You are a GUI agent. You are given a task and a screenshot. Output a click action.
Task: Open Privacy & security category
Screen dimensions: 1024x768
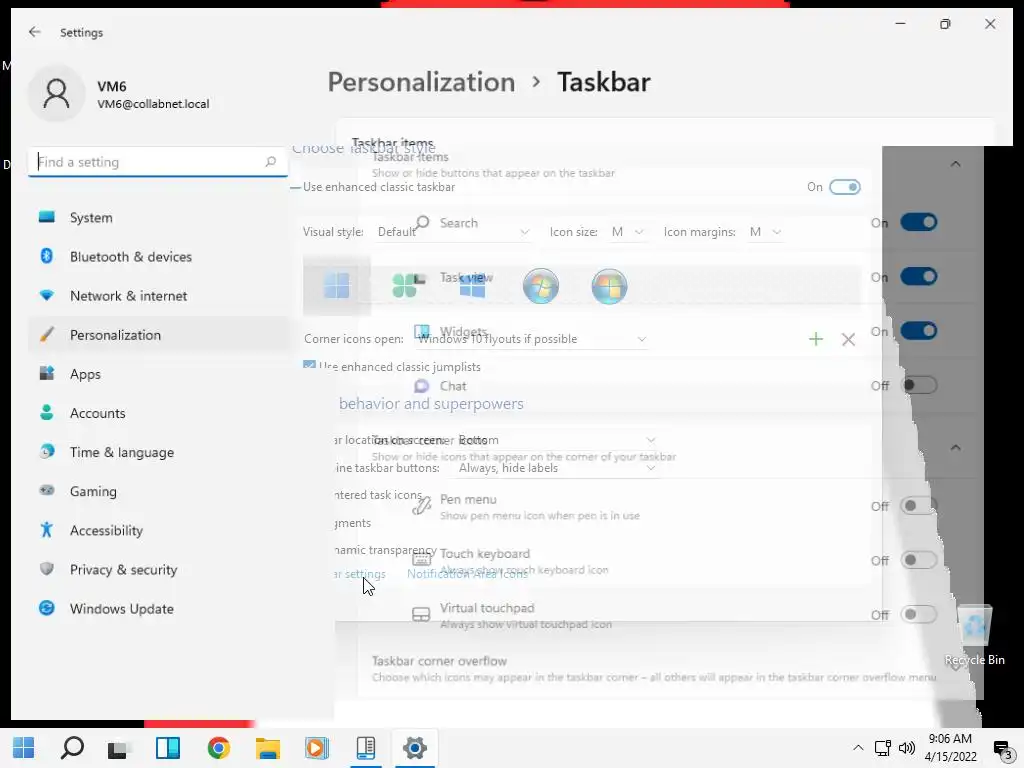click(159, 569)
